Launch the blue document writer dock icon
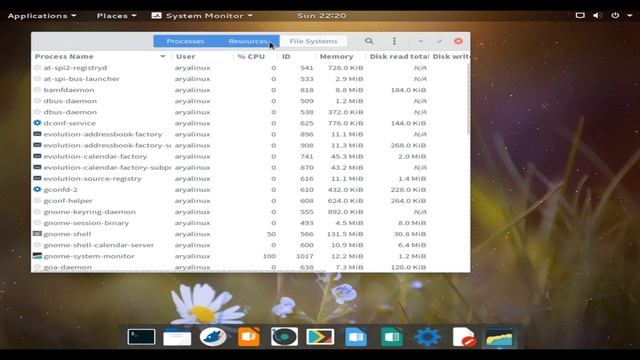Image resolution: width=640 pixels, height=360 pixels. (356, 337)
